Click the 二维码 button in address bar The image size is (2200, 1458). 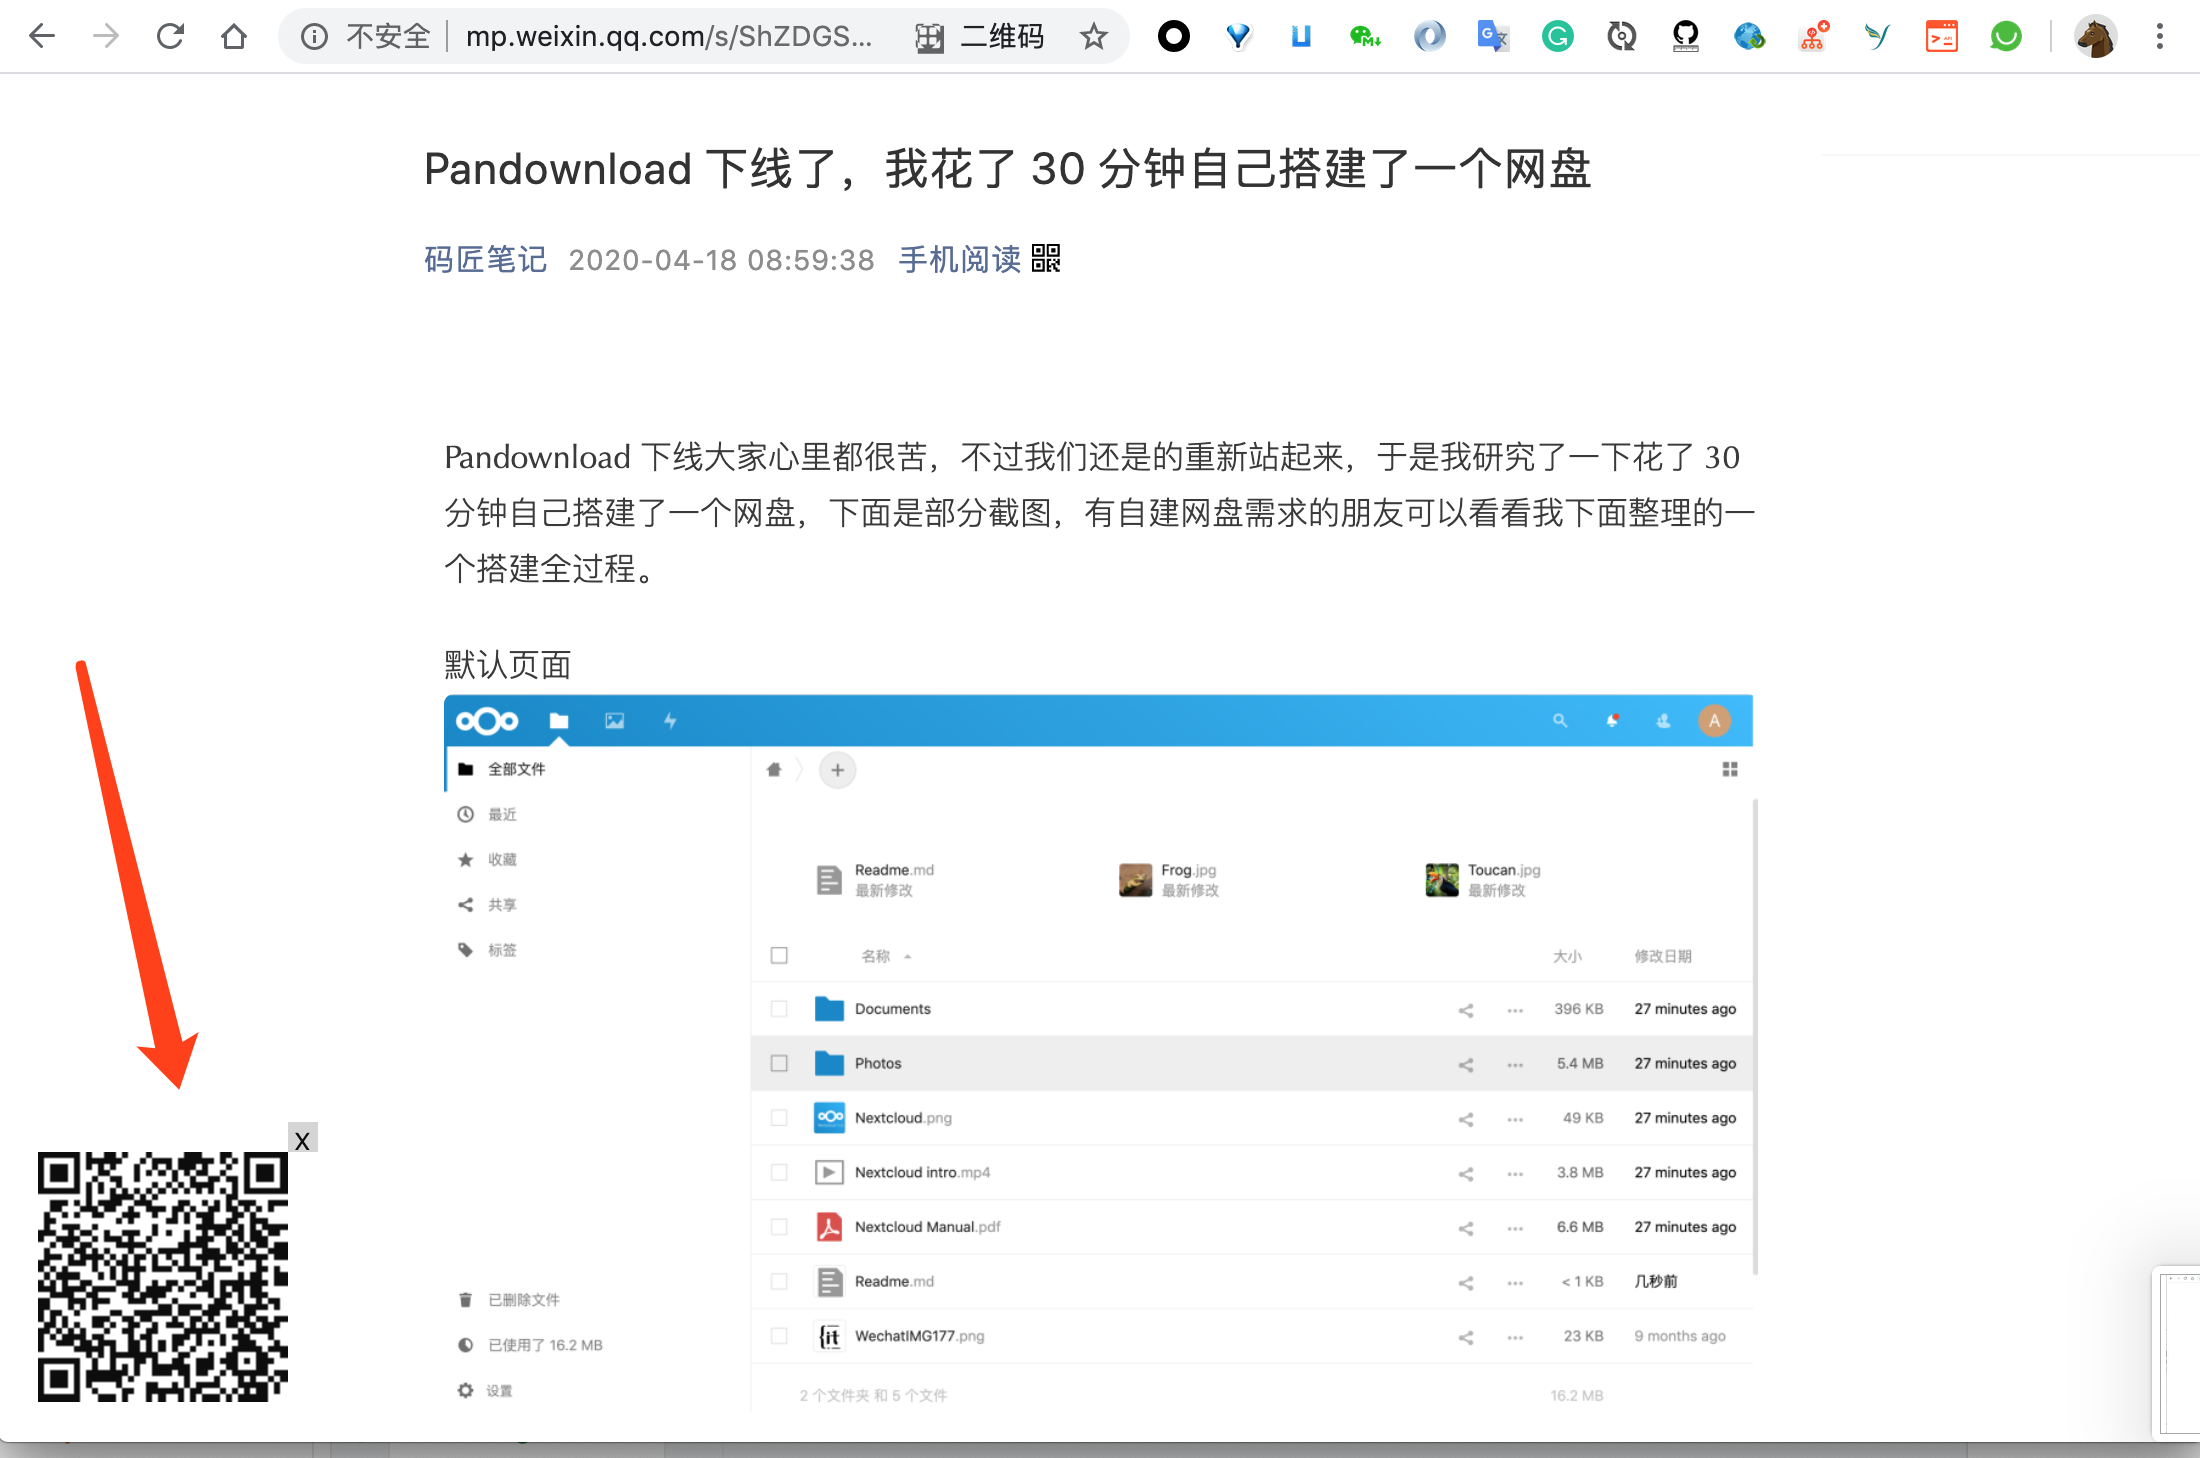pyautogui.click(x=980, y=37)
